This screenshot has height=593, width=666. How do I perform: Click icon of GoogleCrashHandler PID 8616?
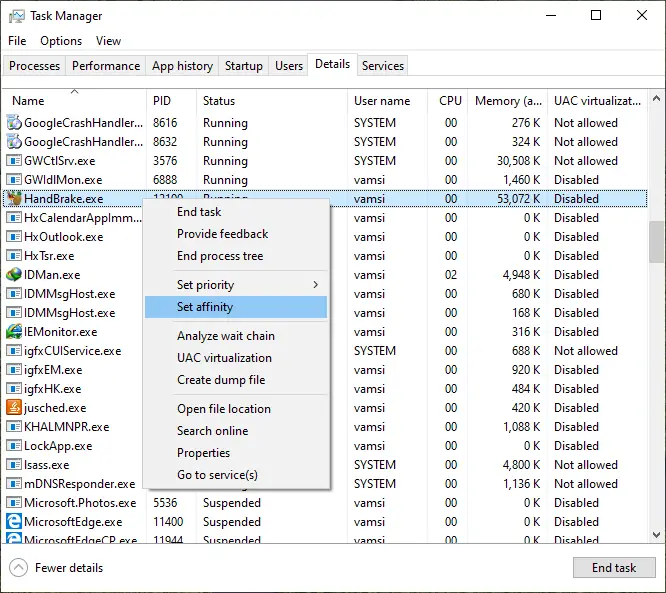coord(14,122)
